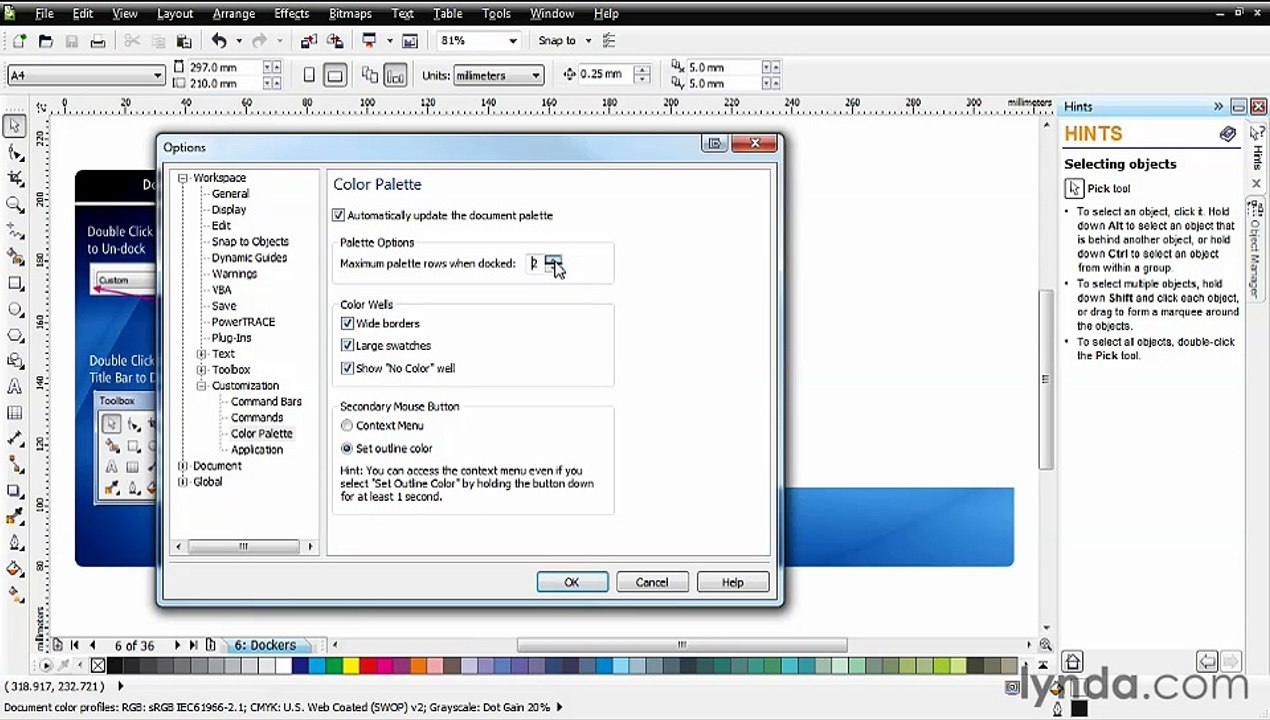Open the Bitmaps menu
This screenshot has height=720, width=1270.
(350, 14)
